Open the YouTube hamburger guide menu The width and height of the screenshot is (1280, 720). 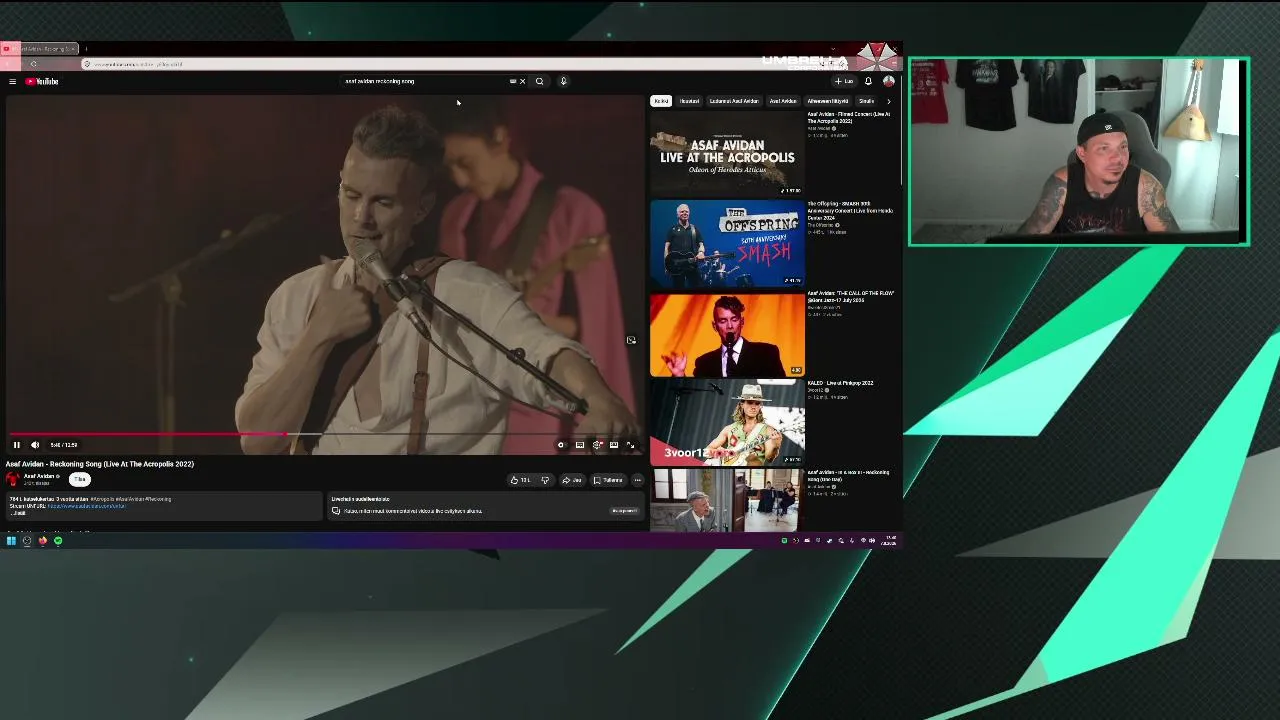[x=12, y=81]
